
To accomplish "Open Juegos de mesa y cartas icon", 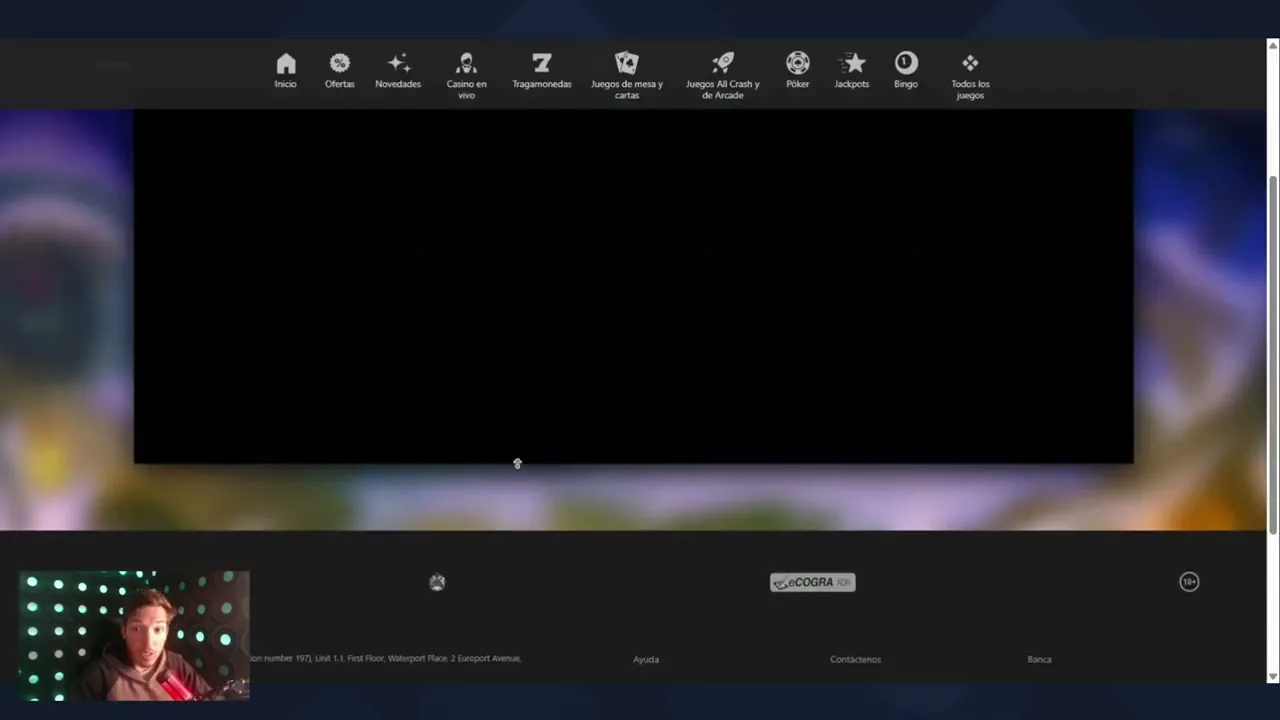I will pos(627,64).
